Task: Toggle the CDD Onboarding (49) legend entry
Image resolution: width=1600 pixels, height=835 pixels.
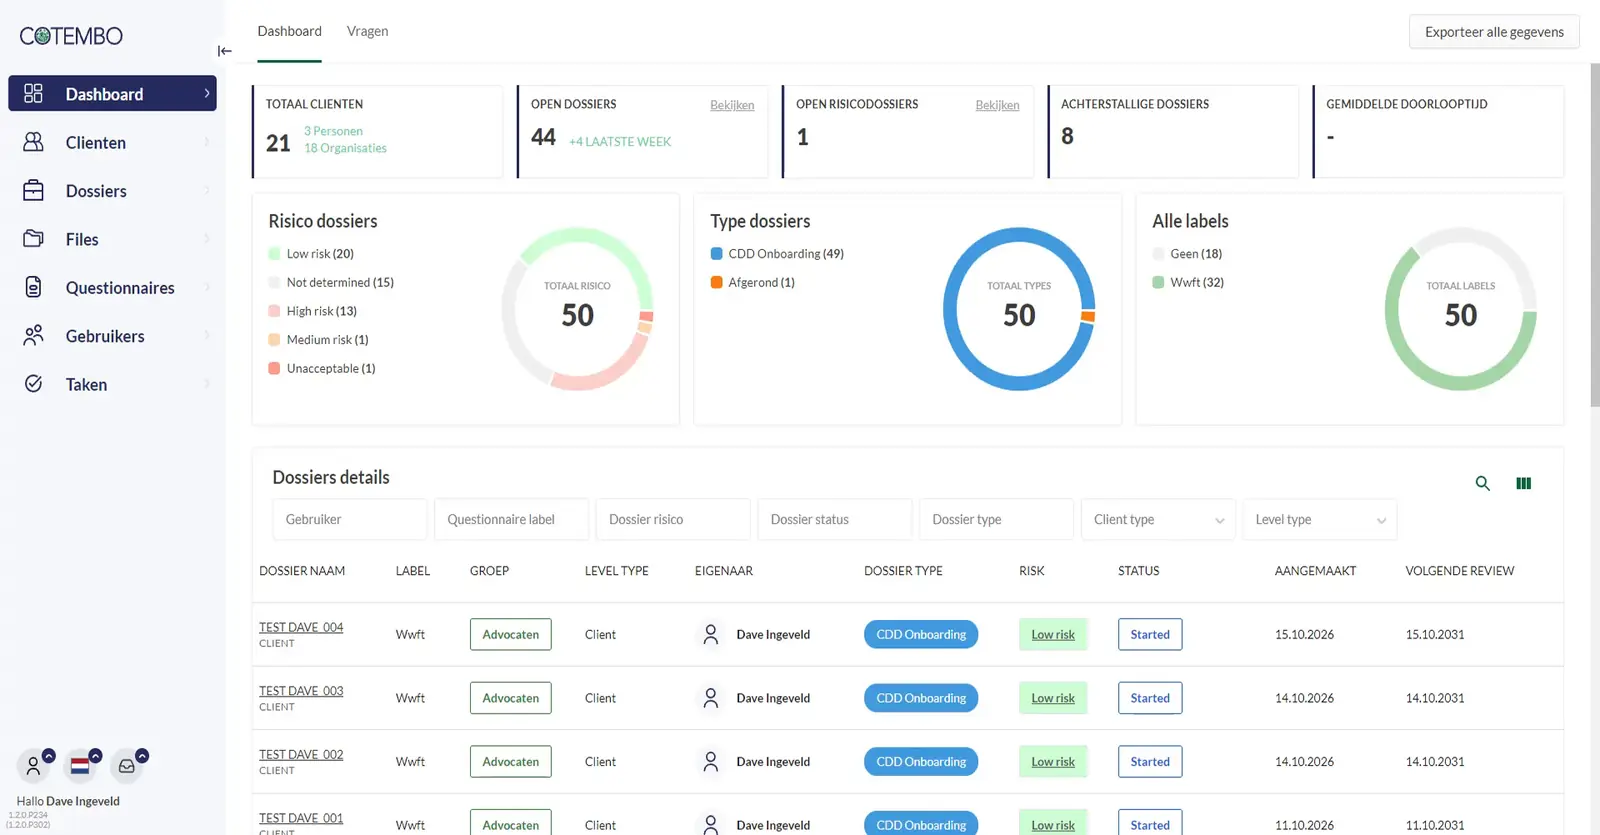Action: pos(777,254)
